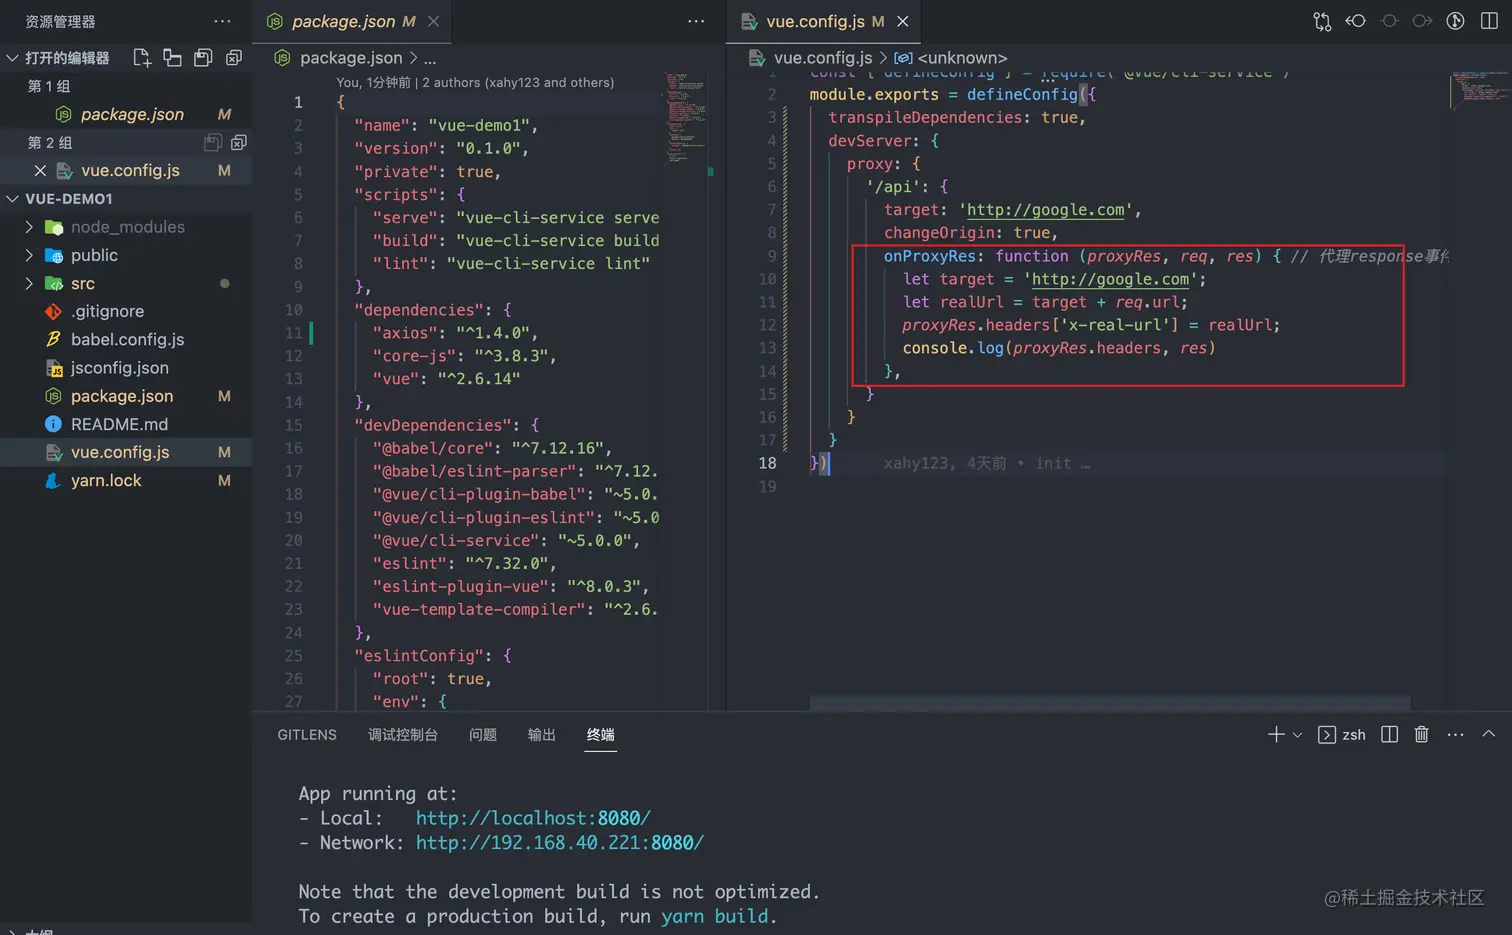Image resolution: width=1512 pixels, height=935 pixels.
Task: Open next revision GitLens icon
Action: click(x=1422, y=21)
